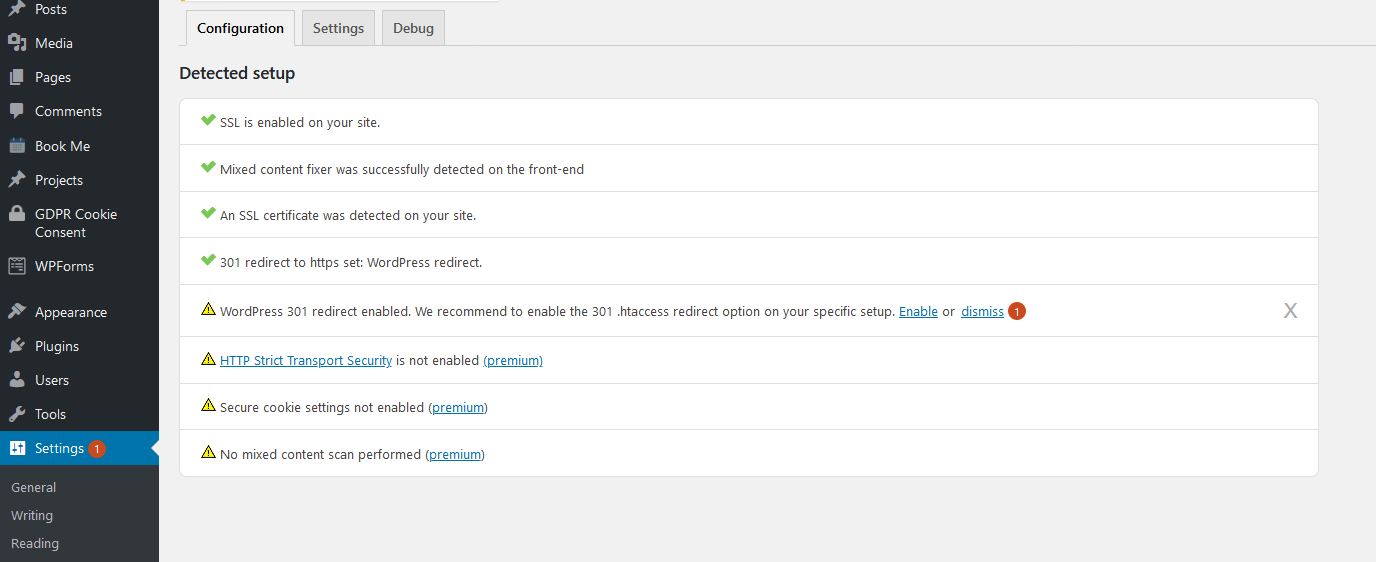Viewport: 1376px width, 562px height.
Task: Switch to the Settings tab
Action: pos(338,28)
